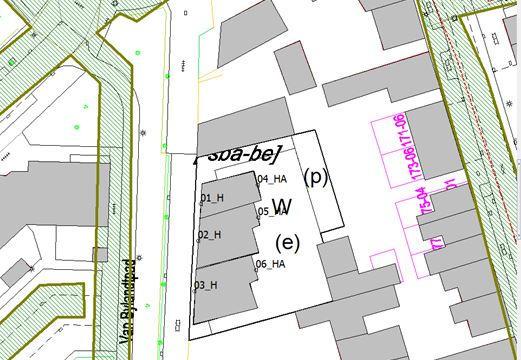Click the Van Bylandtpad street name

(128, 302)
